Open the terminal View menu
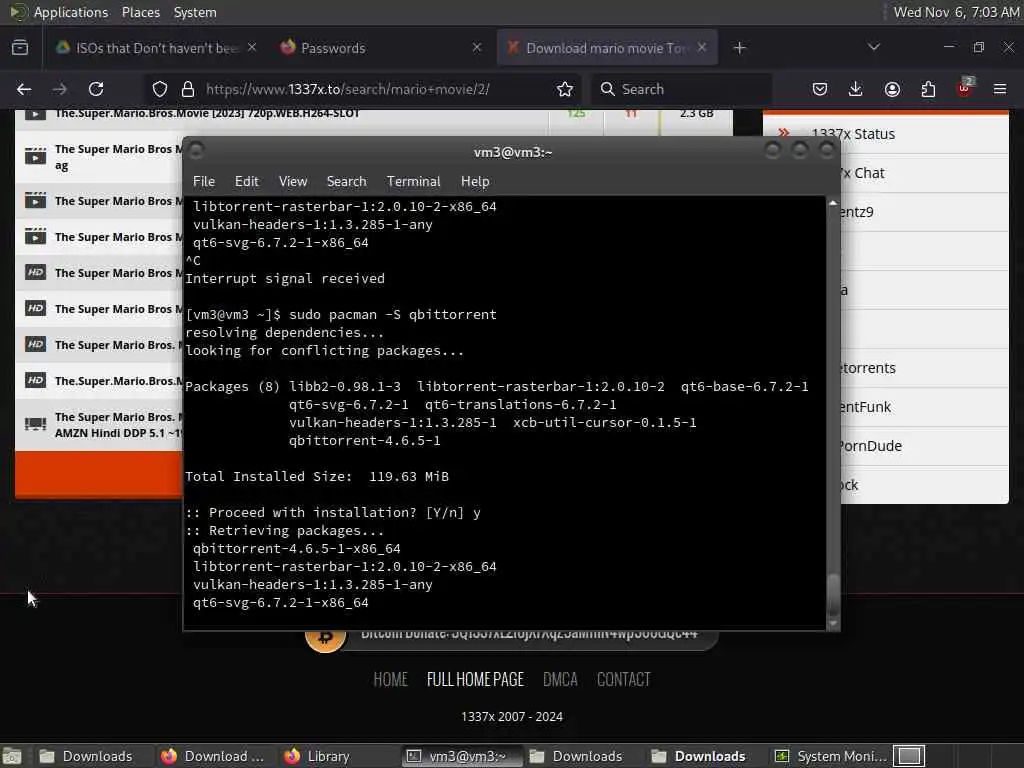 coord(293,182)
